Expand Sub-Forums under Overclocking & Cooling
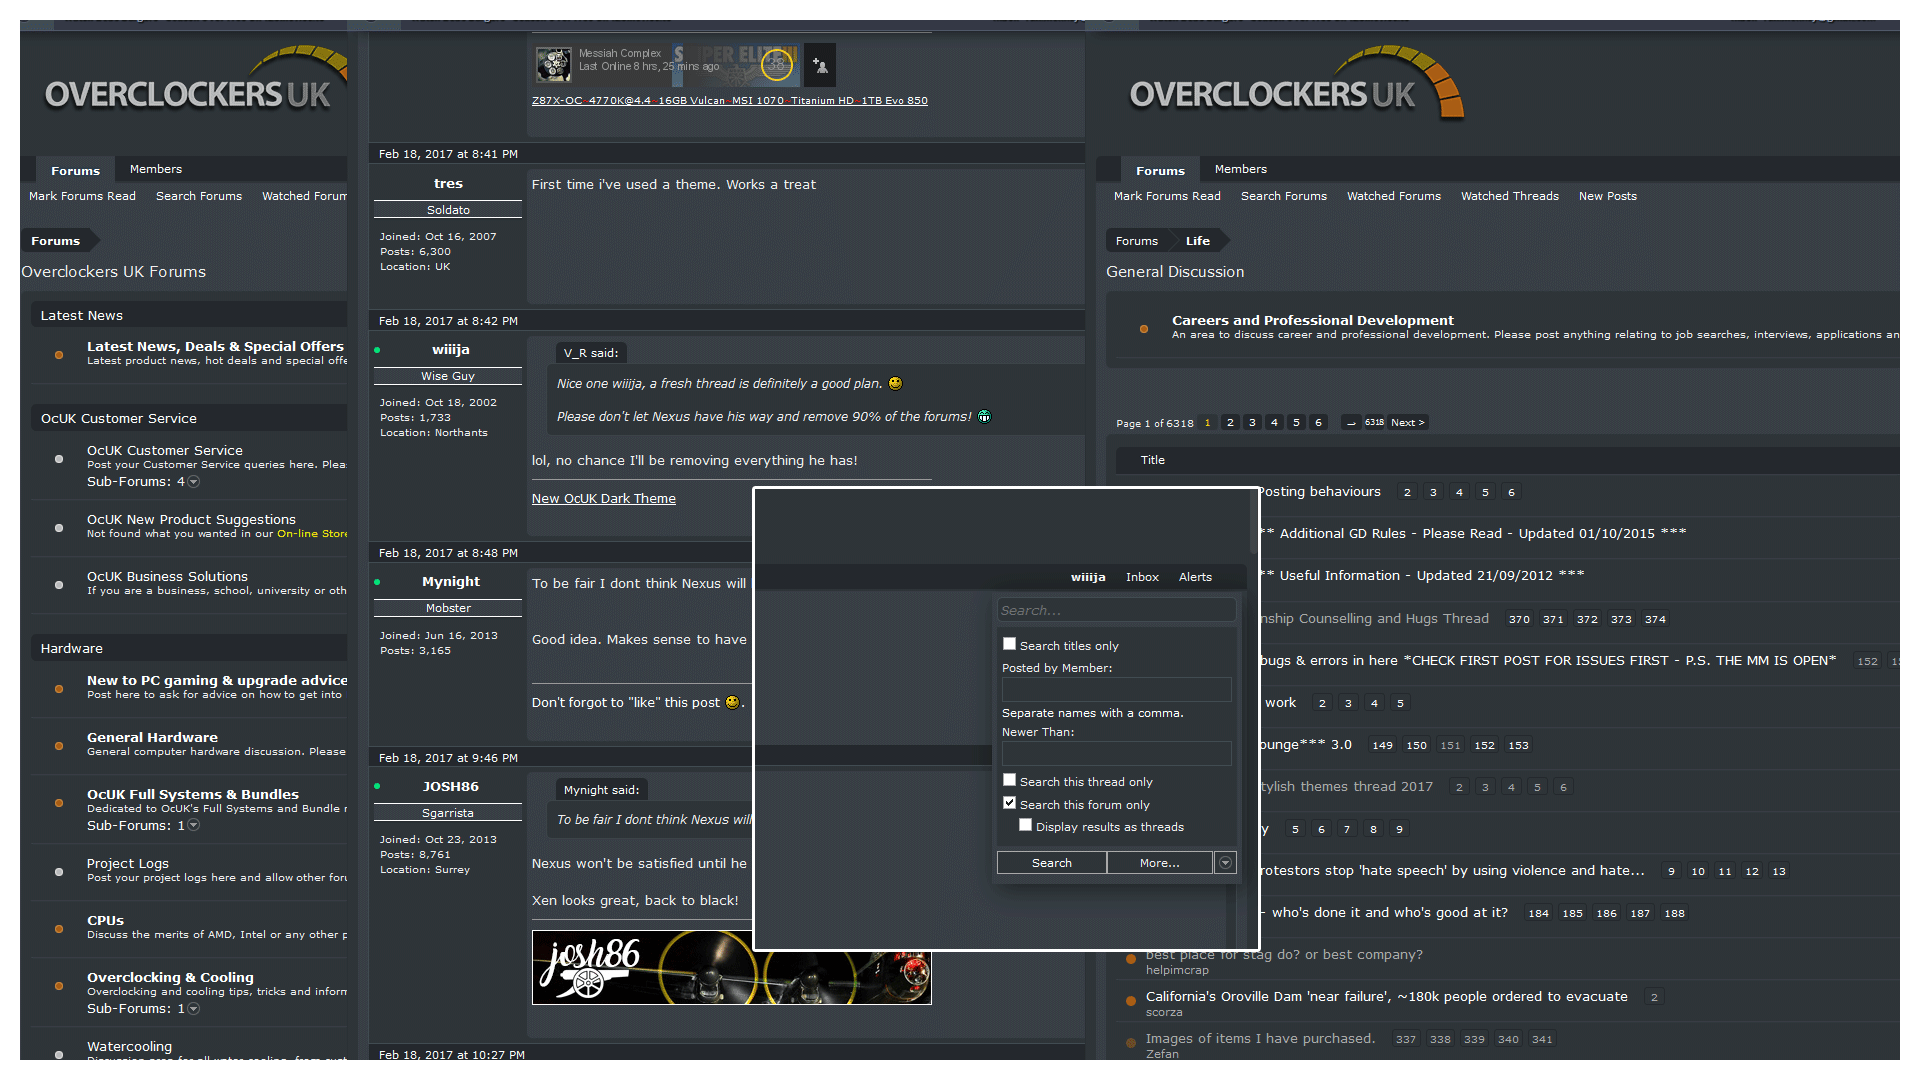Image resolution: width=1920 pixels, height=1080 pixels. point(193,1009)
